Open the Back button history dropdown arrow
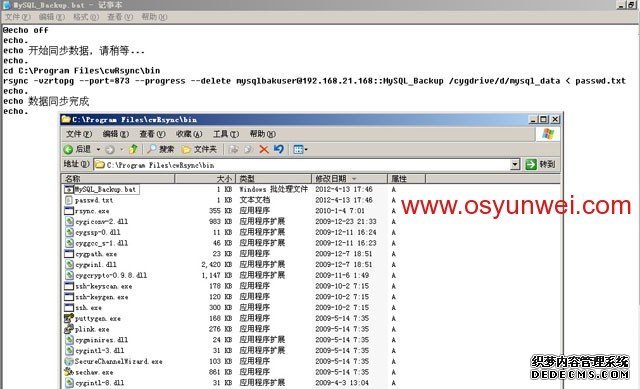Screen dimensions: 640x389 [98, 149]
